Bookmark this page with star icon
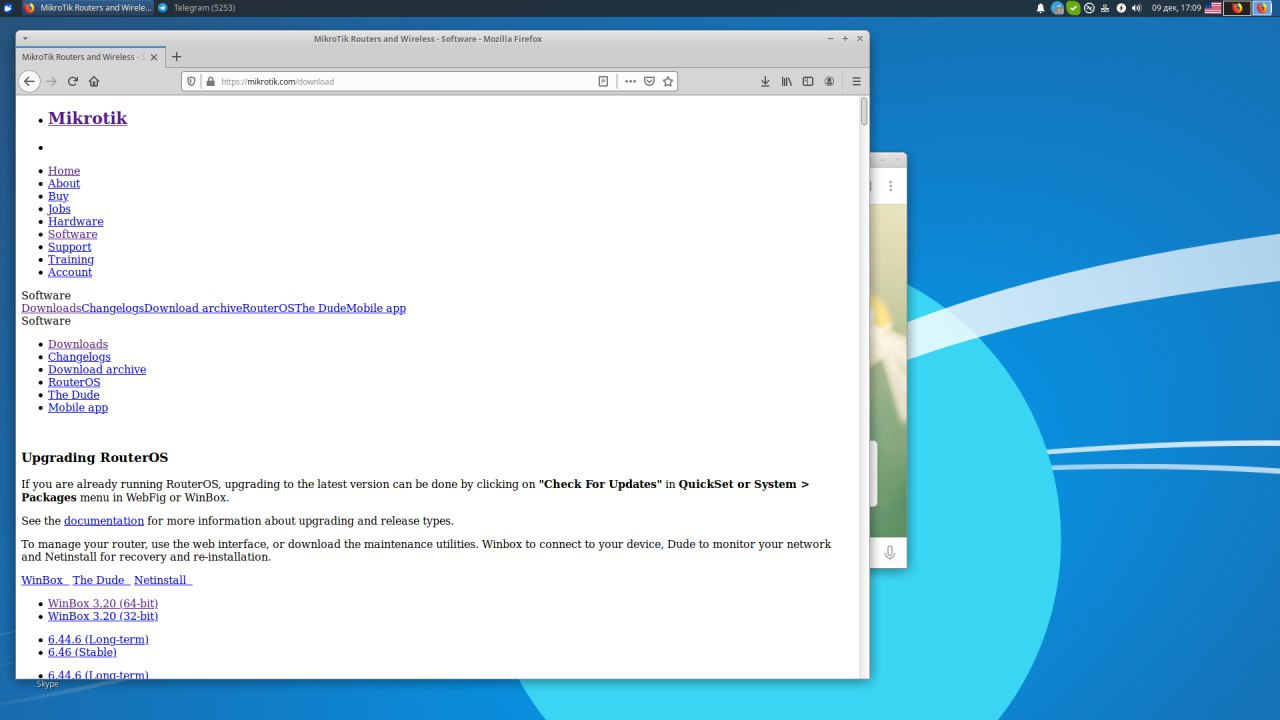1280x720 pixels. [x=668, y=81]
